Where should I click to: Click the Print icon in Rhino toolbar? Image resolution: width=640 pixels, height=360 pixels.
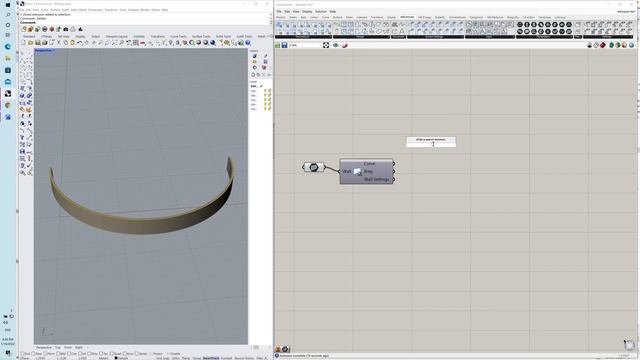coord(44,42)
